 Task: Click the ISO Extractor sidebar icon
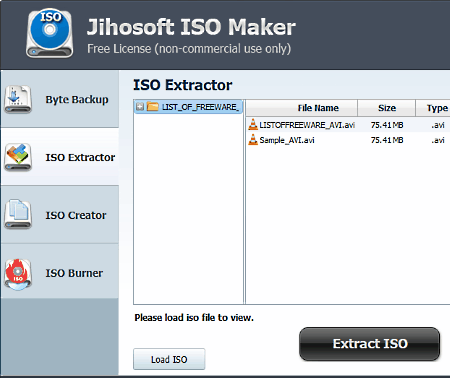(x=18, y=157)
